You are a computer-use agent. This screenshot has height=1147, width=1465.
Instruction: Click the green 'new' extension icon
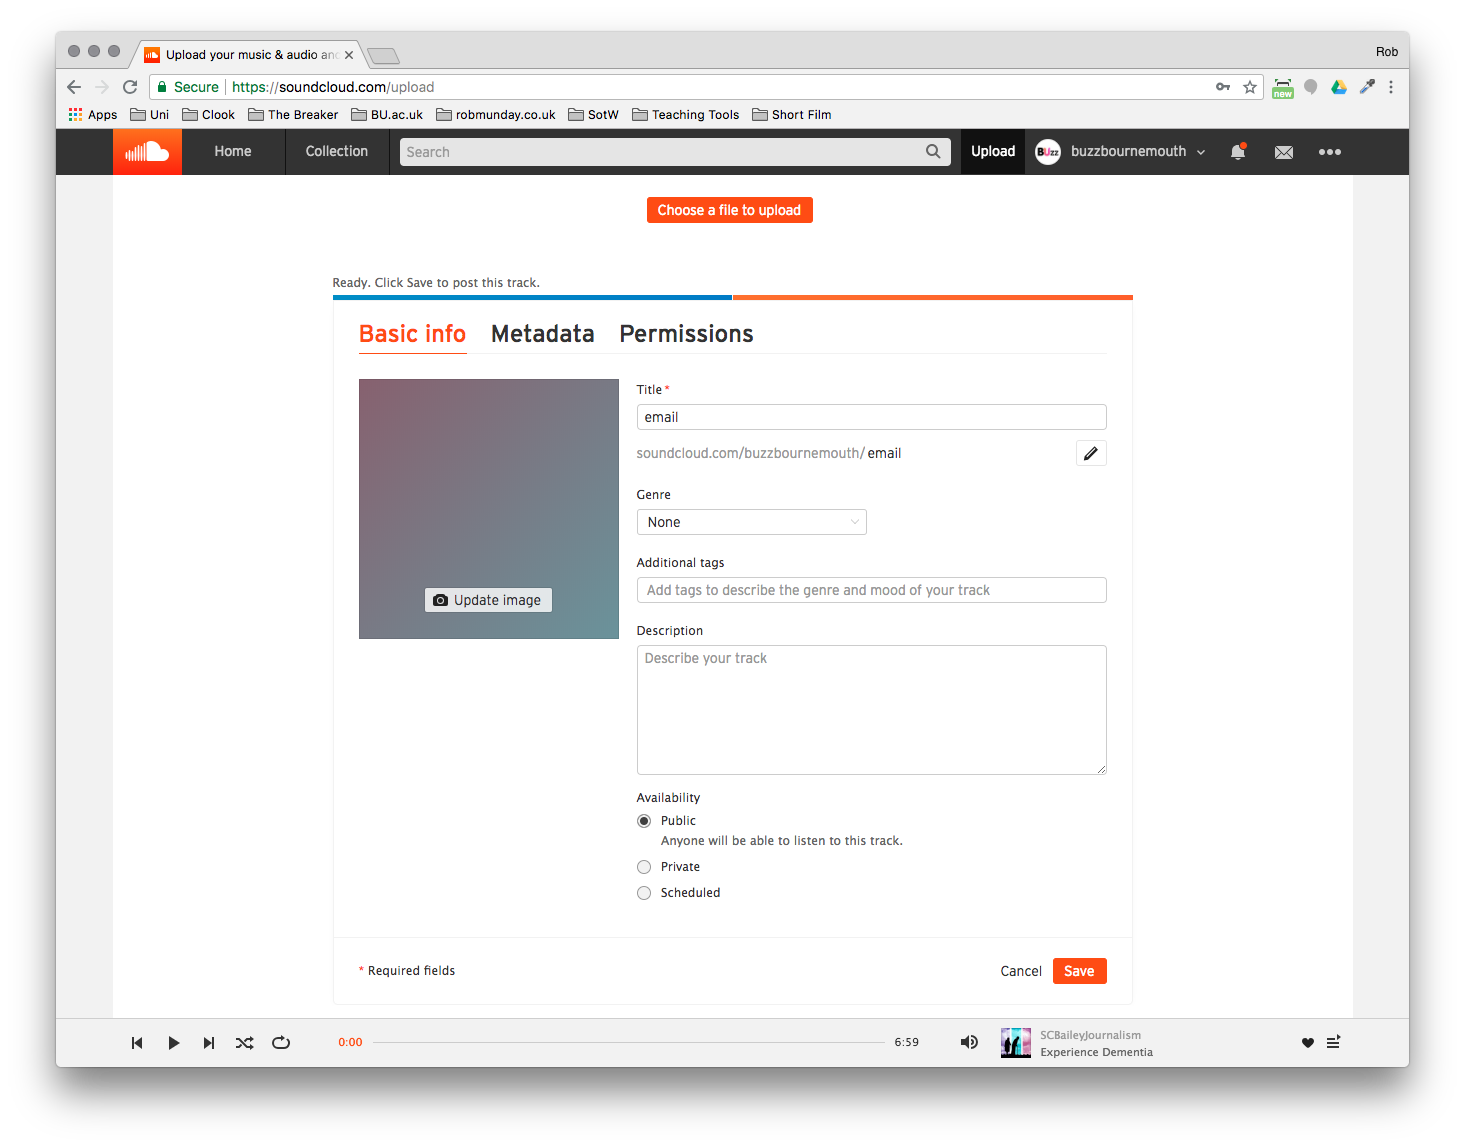coord(1283,88)
